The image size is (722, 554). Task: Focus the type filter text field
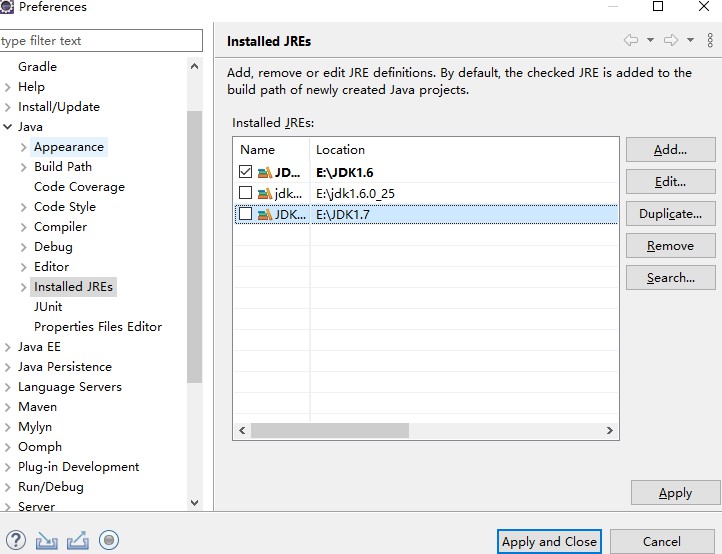point(100,41)
